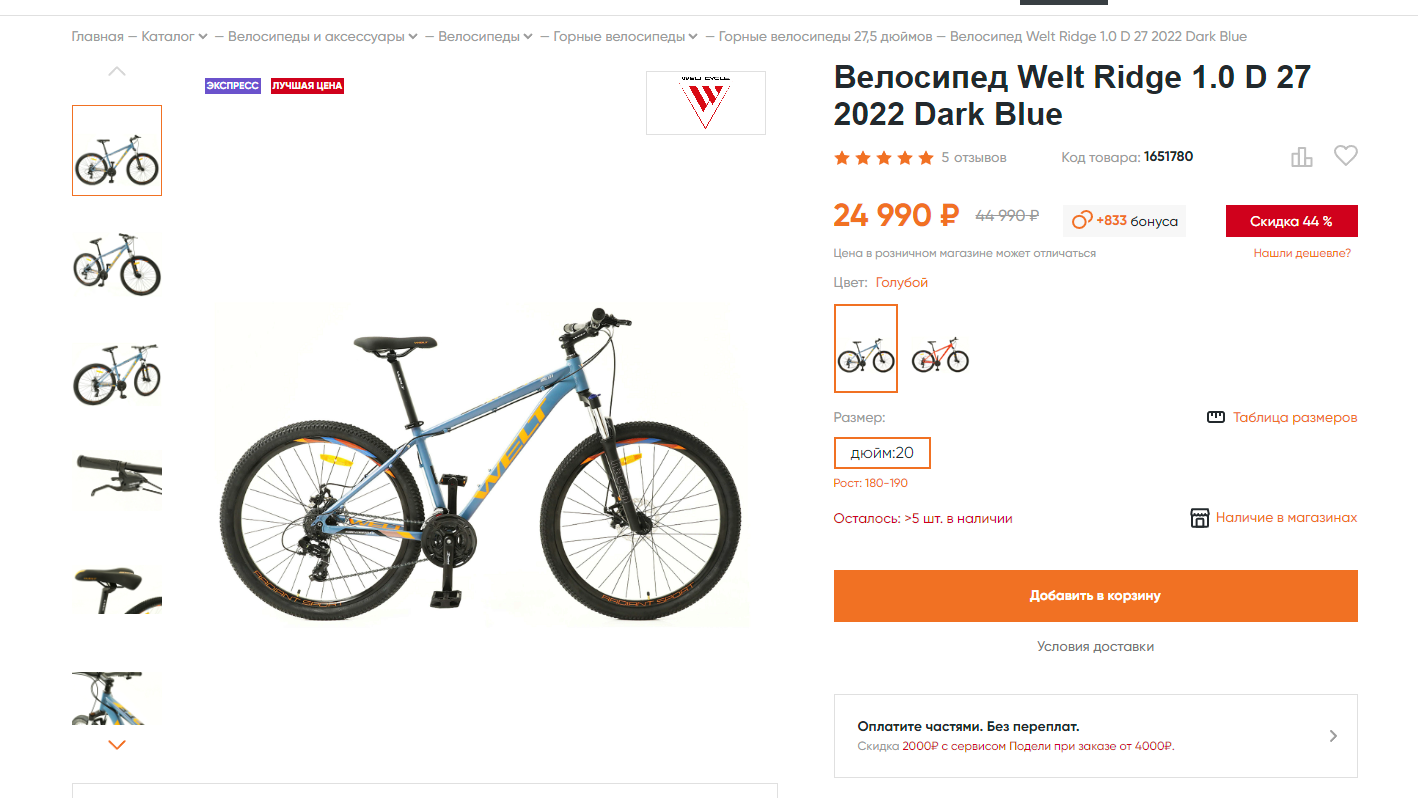The image size is (1418, 798).
Task: Open Горные велосипеды 27,5 дюймов breadcrumb
Action: [x=825, y=36]
